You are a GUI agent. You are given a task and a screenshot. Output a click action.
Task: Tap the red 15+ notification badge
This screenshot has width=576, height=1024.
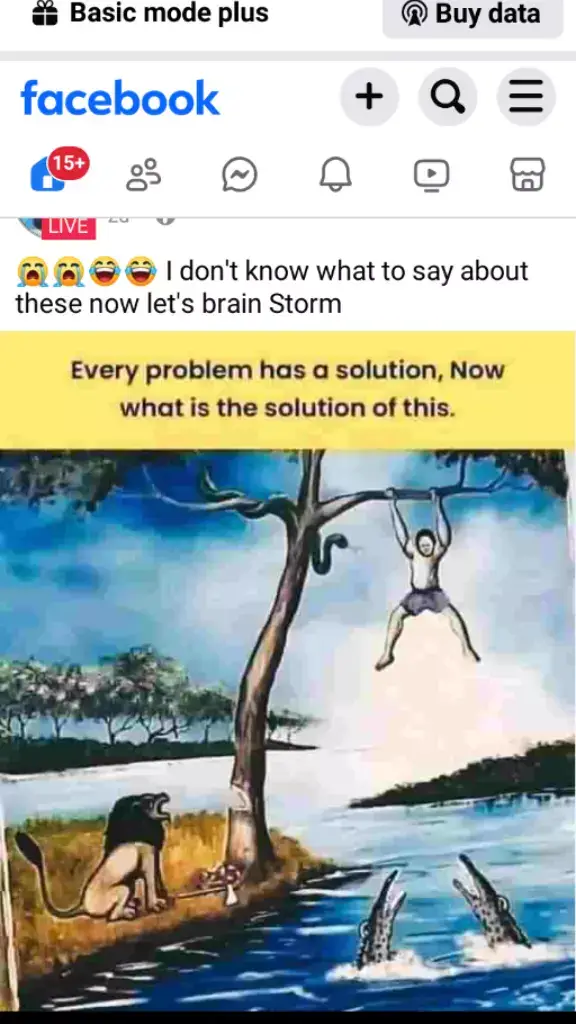pos(69,164)
